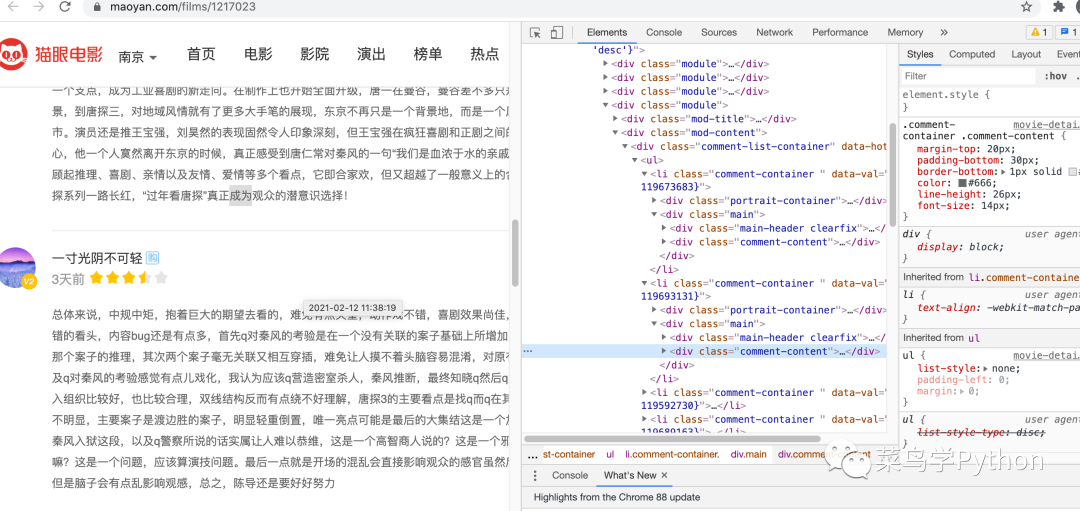Screen dimensions: 1080x511
Task: Expand the highlighted comment-content div node
Action: click(666, 351)
